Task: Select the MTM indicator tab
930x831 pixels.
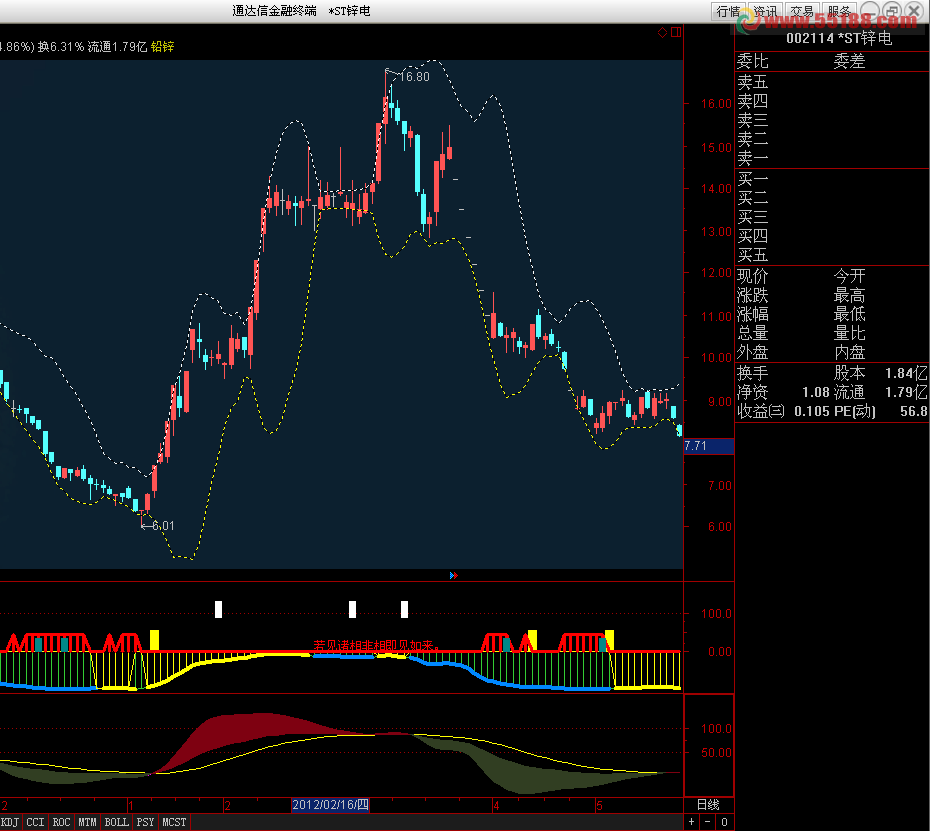Action: [87, 822]
